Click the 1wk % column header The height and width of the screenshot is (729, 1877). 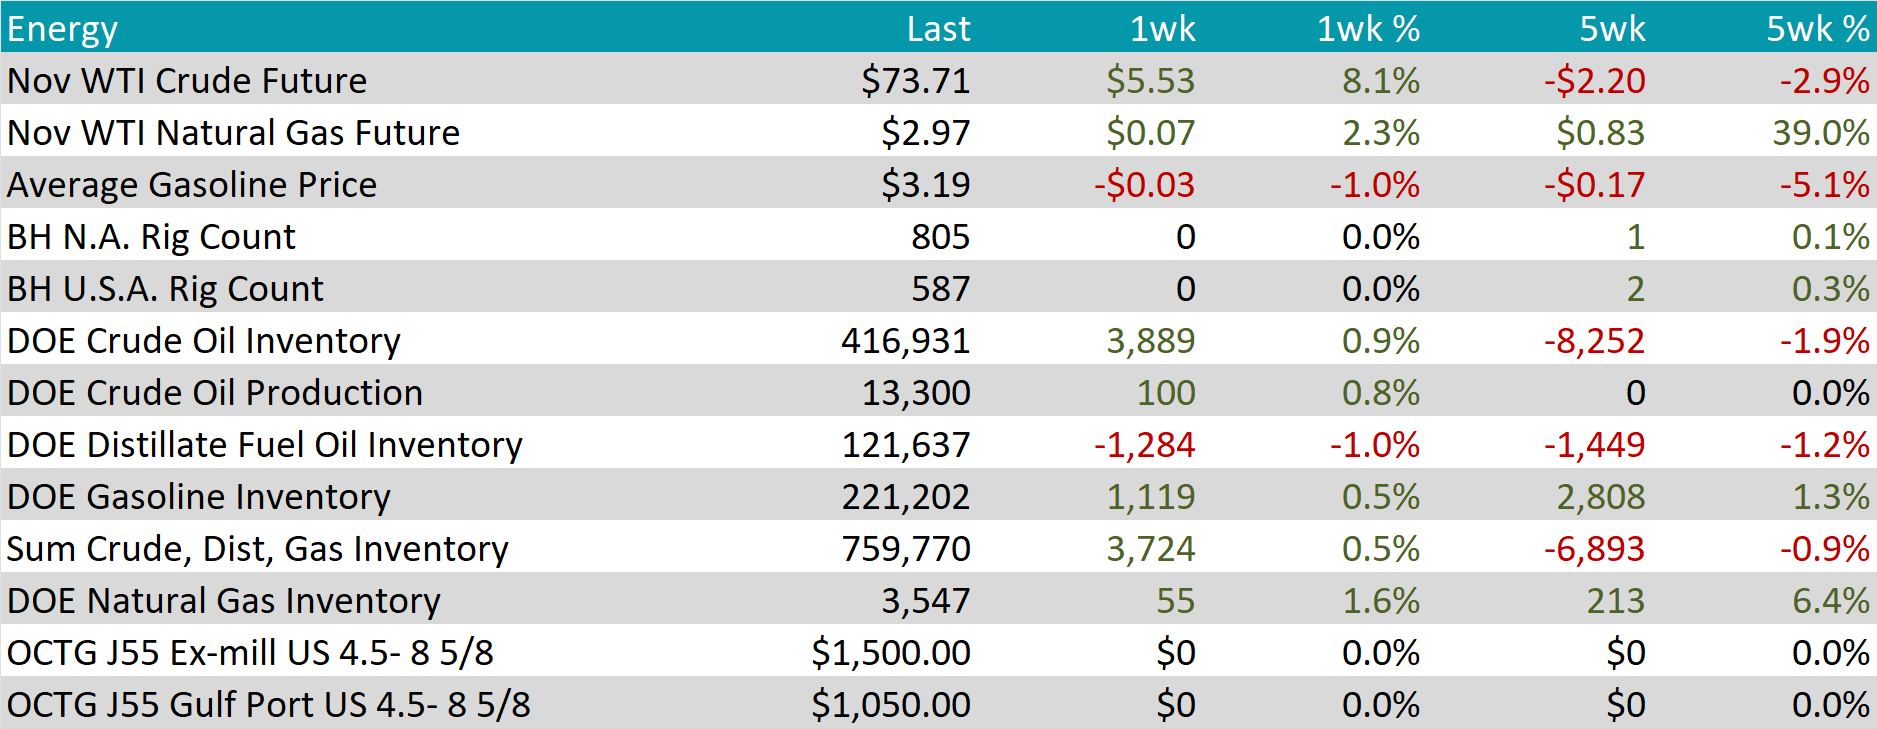coord(1367,28)
